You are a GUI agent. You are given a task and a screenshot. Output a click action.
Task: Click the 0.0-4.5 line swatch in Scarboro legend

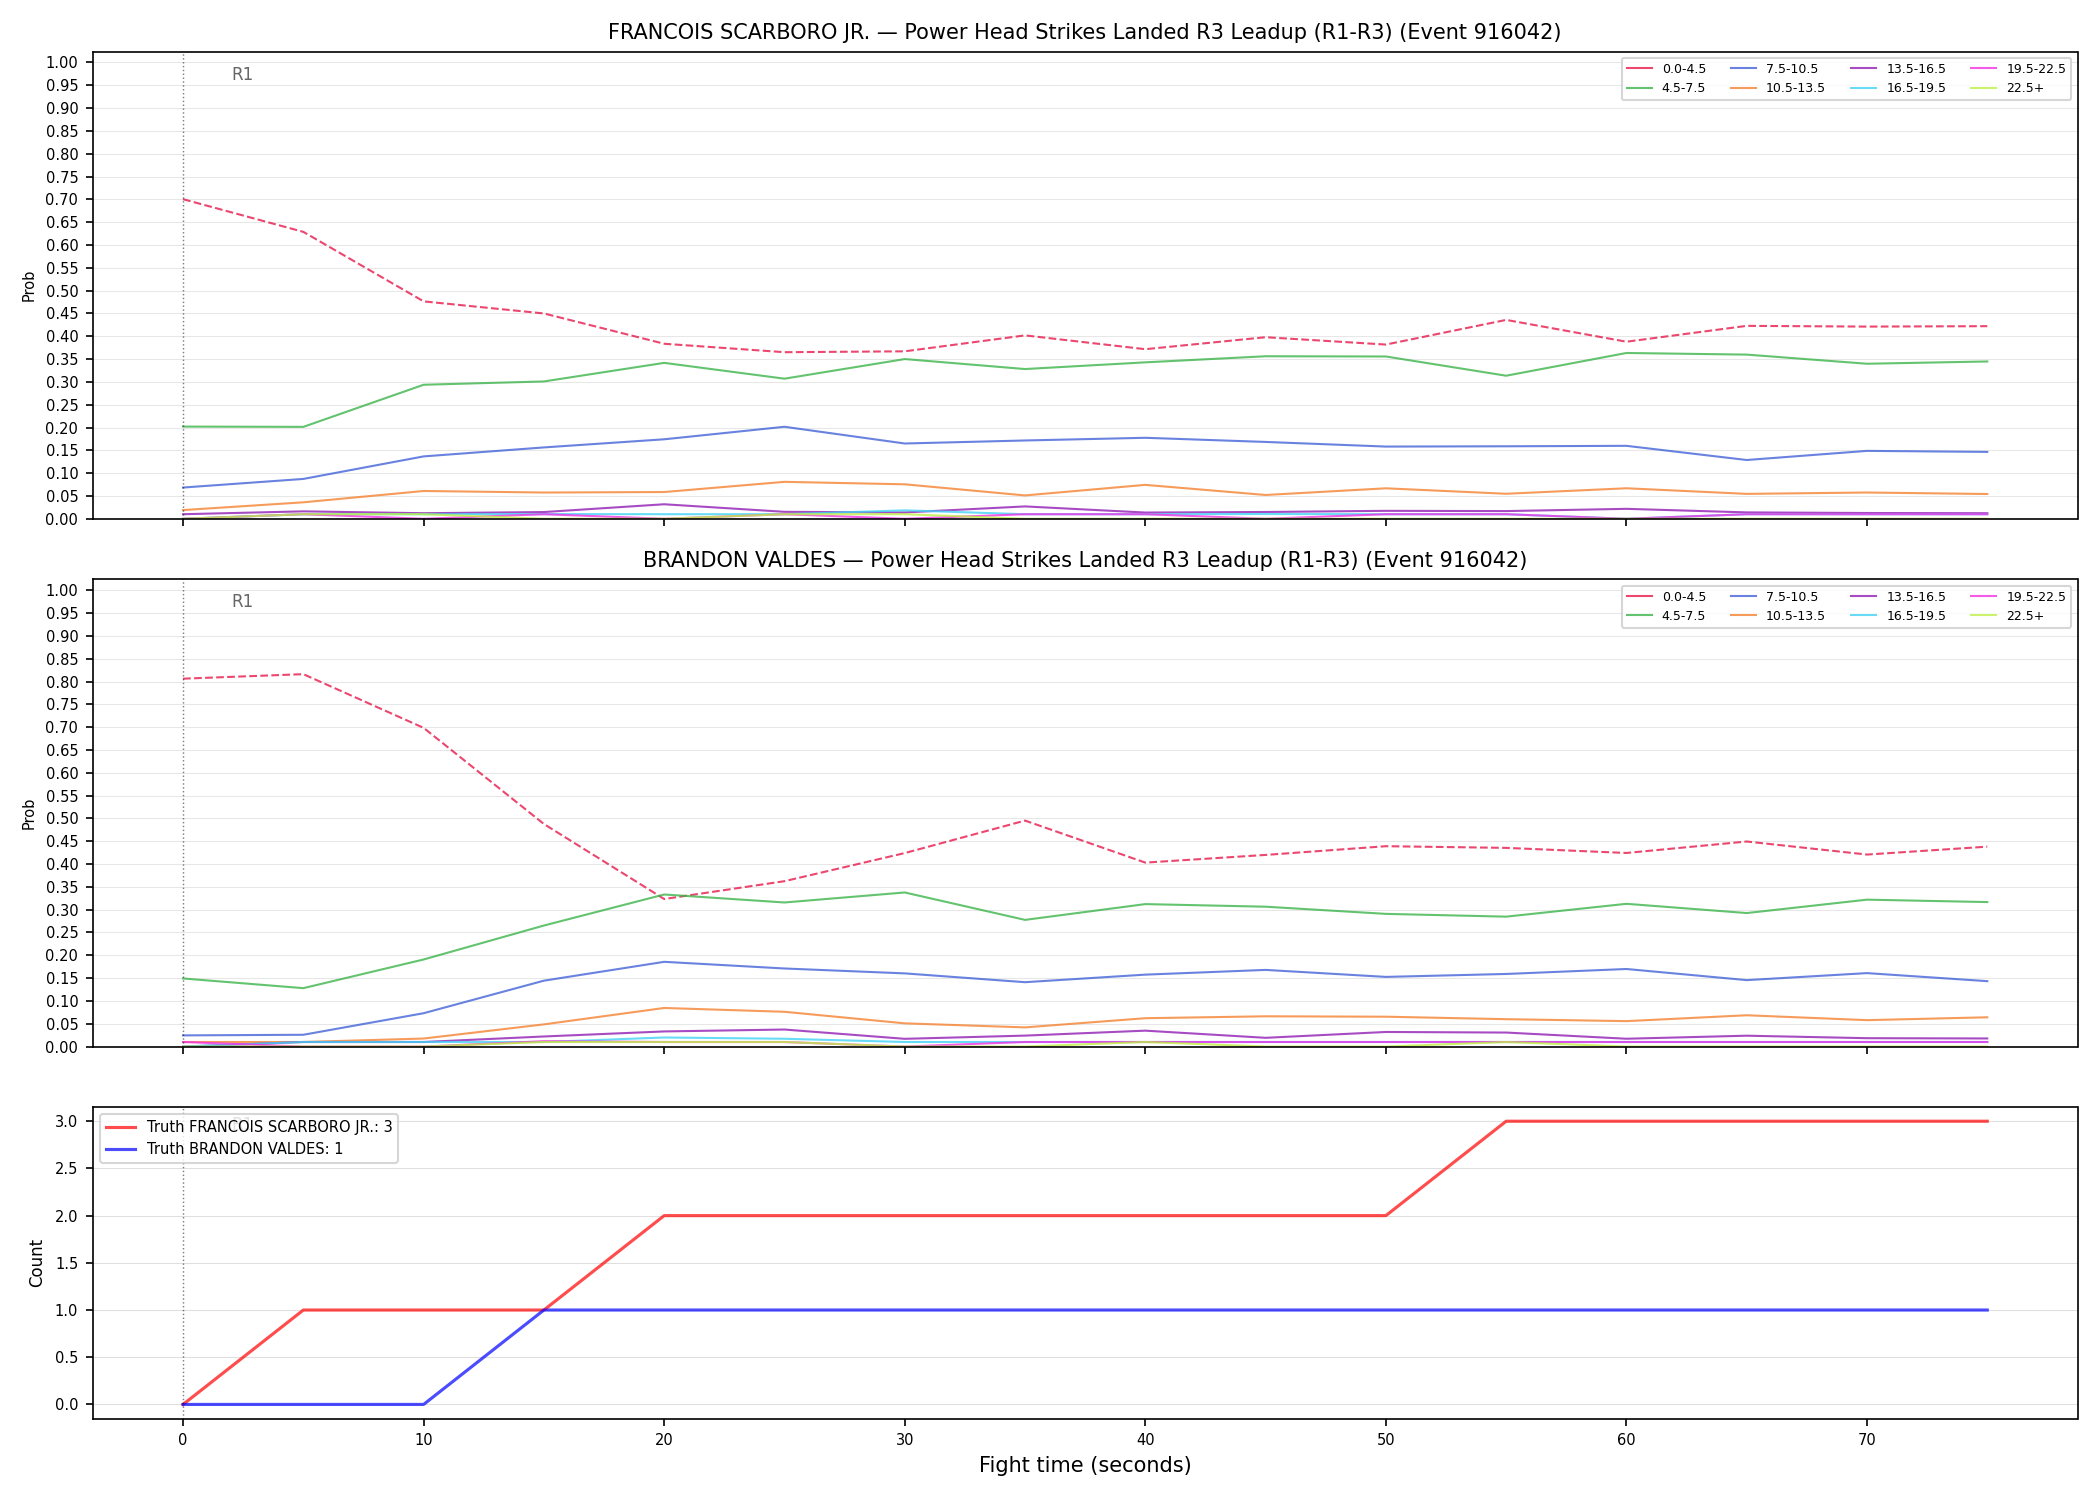point(1639,69)
